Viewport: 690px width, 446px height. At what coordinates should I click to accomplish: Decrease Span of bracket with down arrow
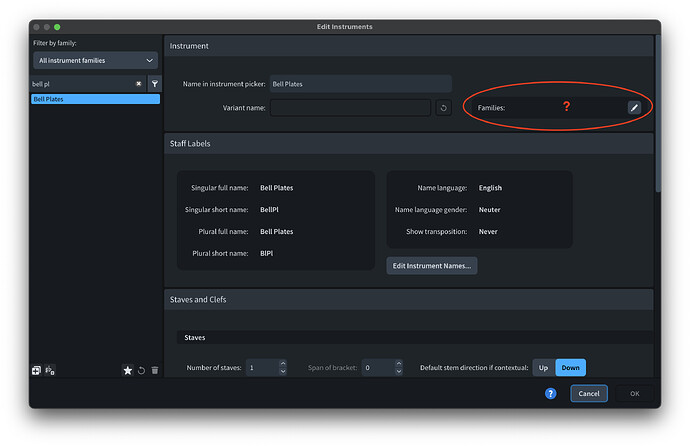click(399, 371)
